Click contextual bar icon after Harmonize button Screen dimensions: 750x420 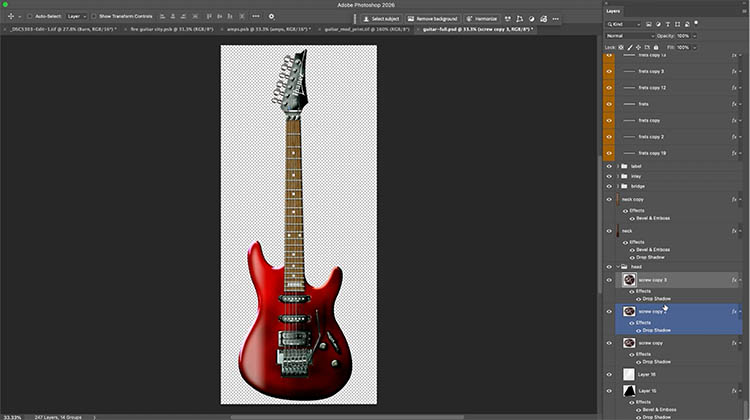(507, 19)
